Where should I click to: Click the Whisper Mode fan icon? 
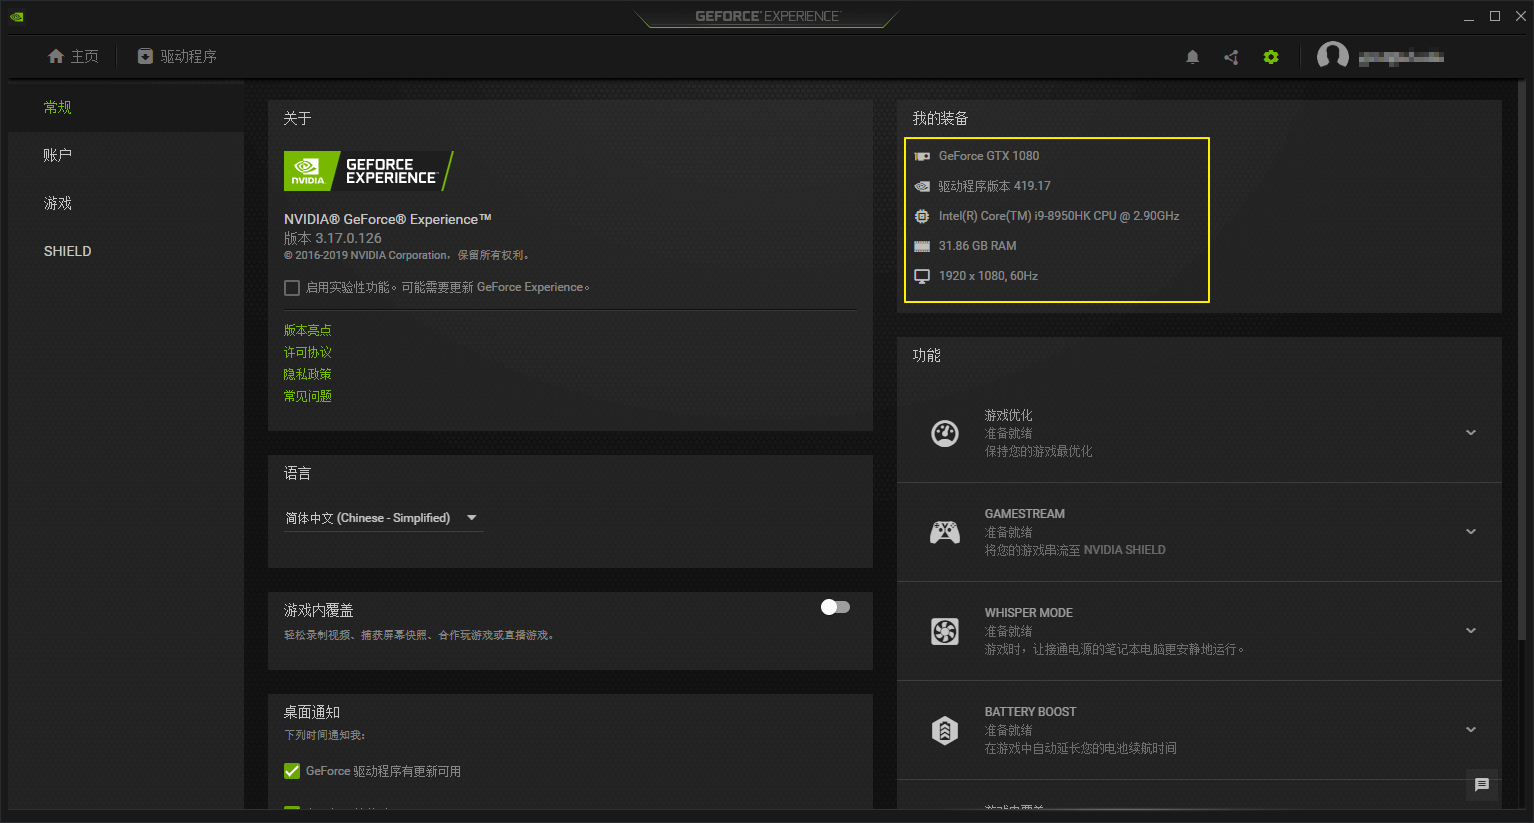tap(945, 631)
